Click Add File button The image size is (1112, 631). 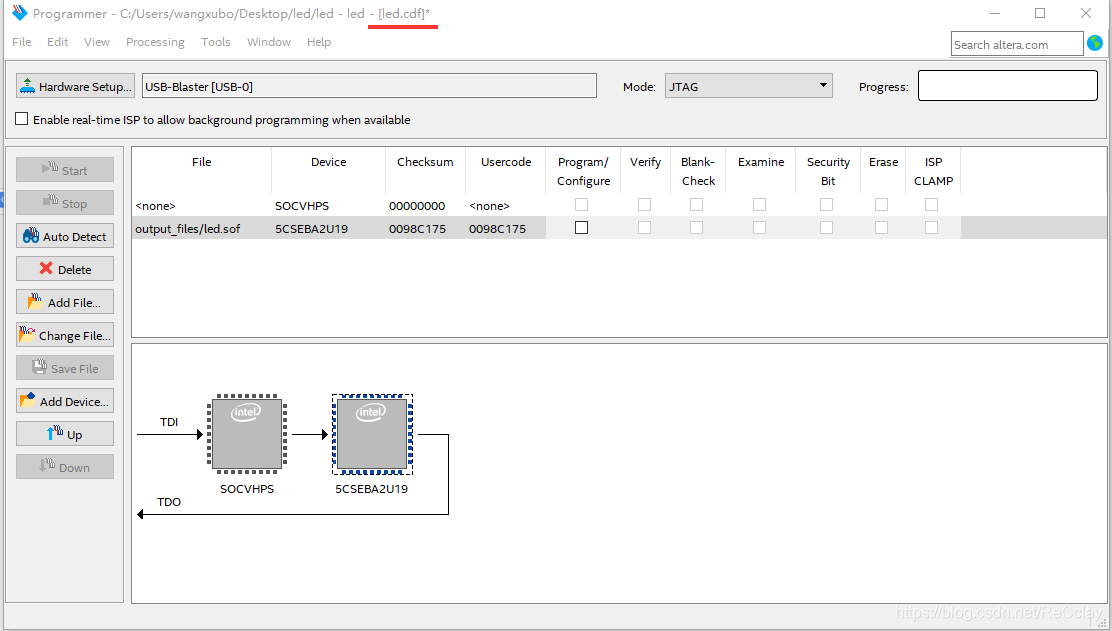tap(65, 302)
